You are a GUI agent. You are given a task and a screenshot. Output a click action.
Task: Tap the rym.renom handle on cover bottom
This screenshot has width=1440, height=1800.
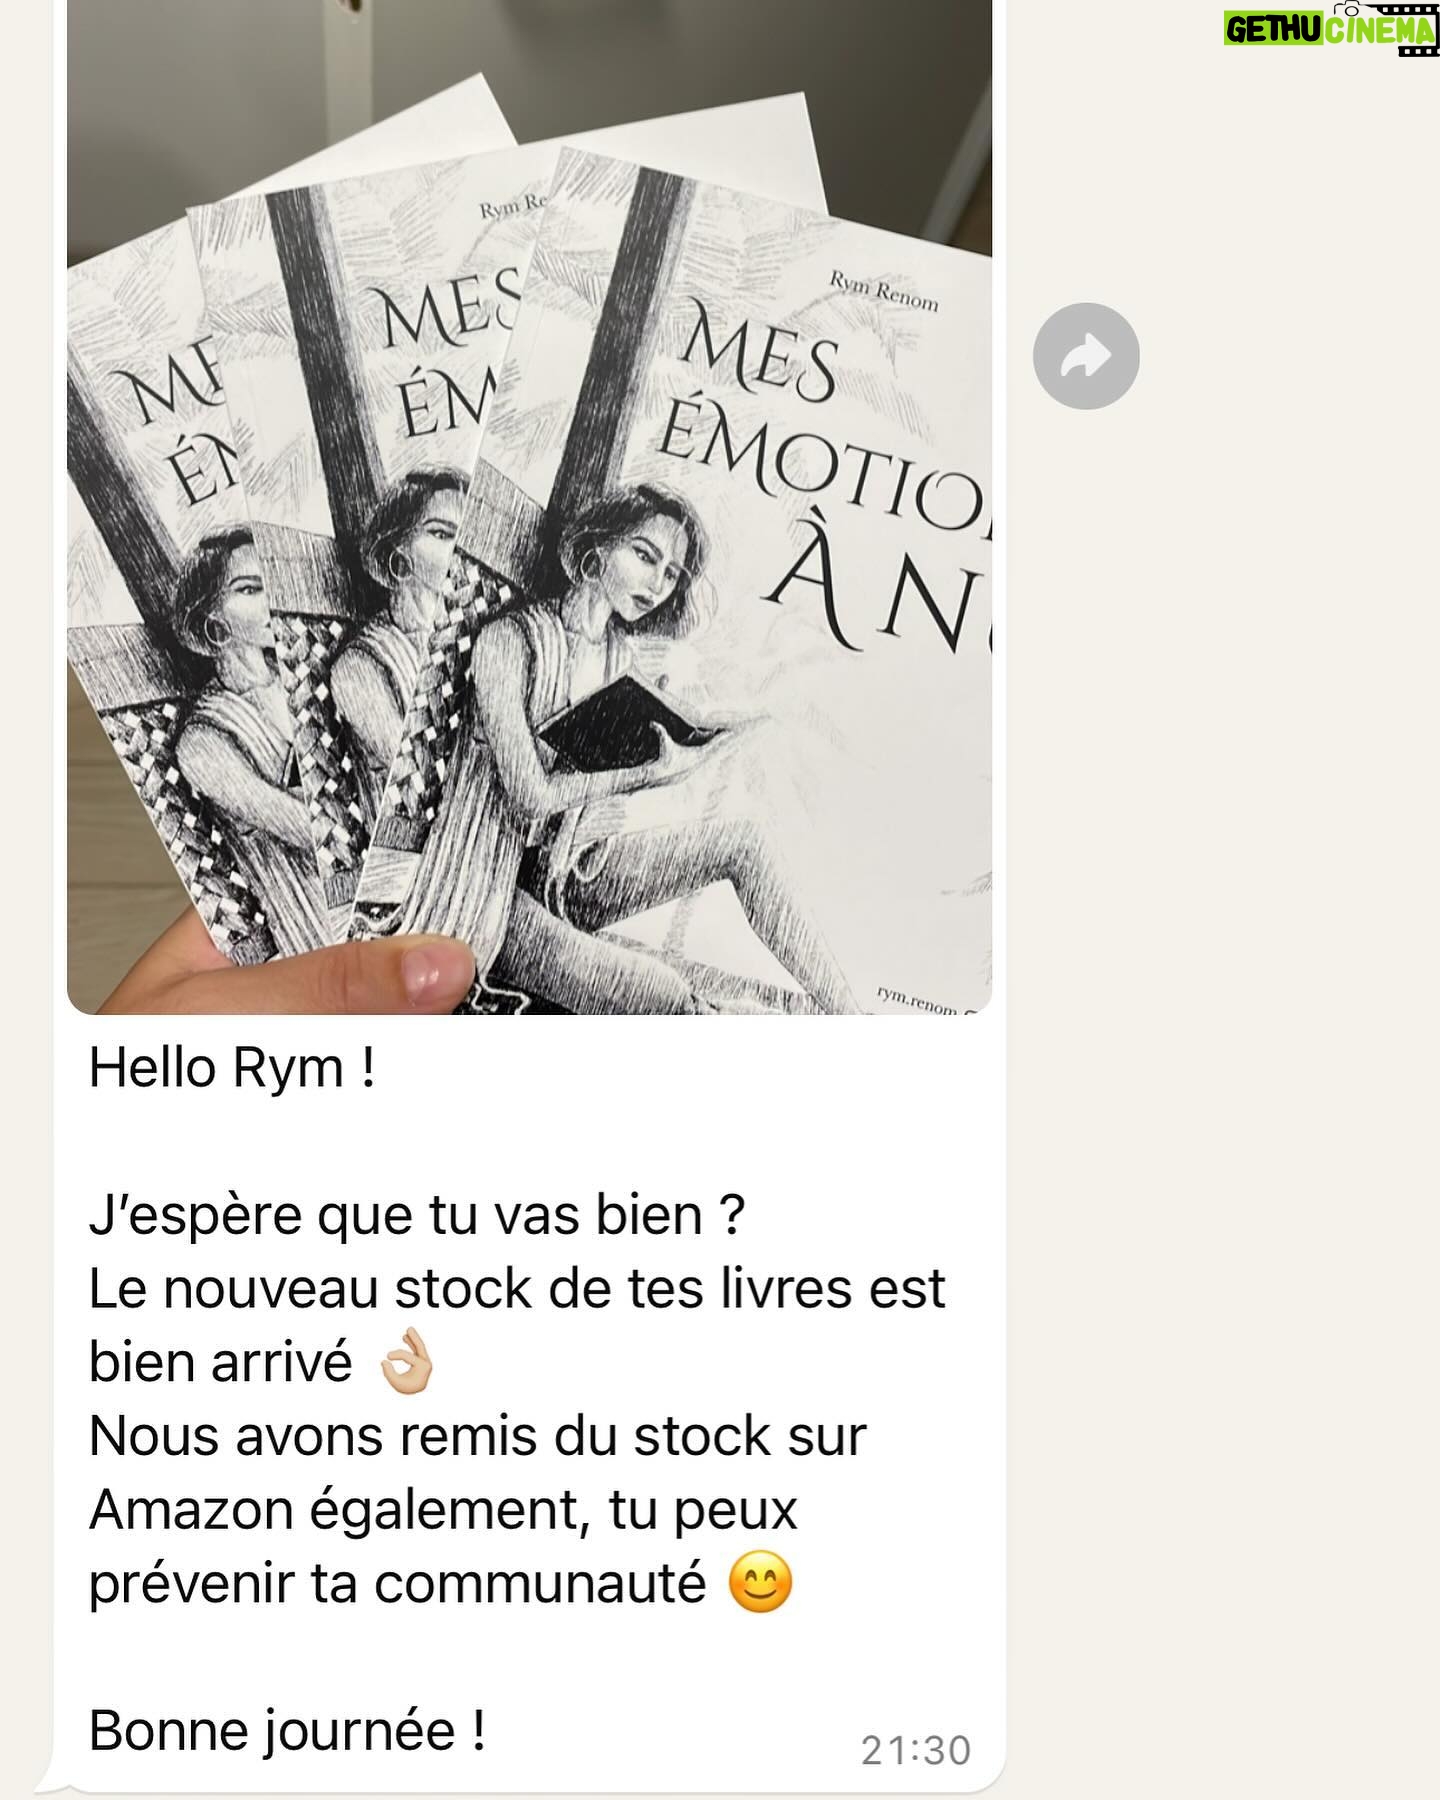pos(918,999)
